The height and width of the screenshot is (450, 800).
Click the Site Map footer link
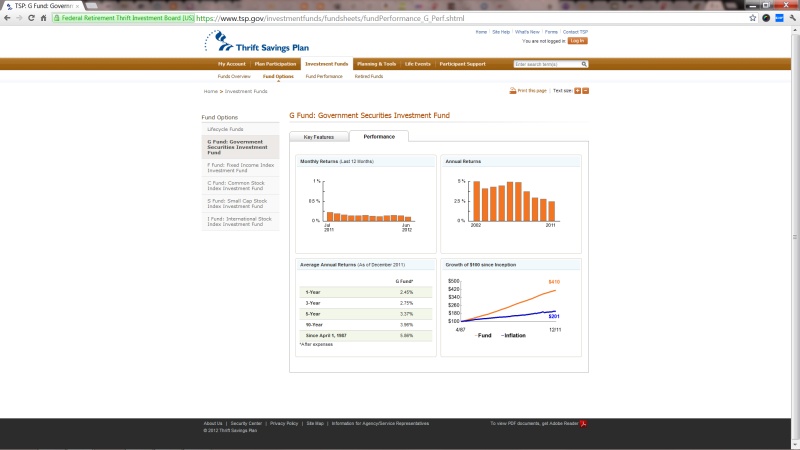click(315, 423)
